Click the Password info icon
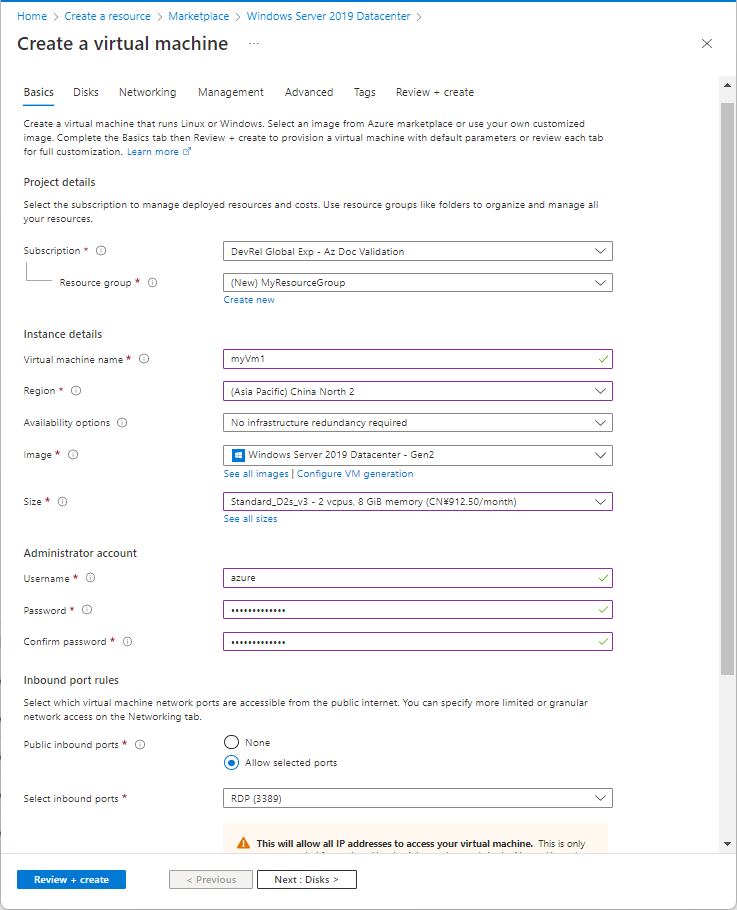Screen dimensions: 737x910 (x=87, y=609)
